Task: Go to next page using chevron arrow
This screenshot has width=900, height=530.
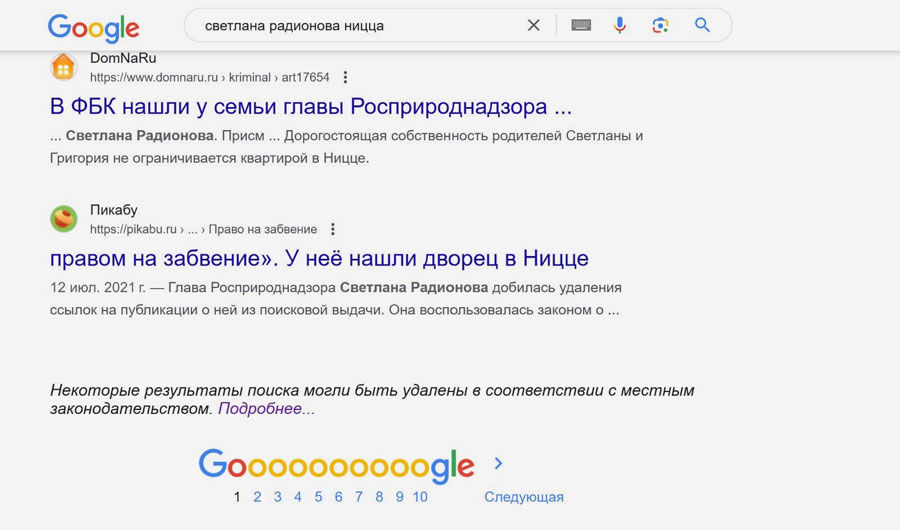Action: (x=498, y=463)
